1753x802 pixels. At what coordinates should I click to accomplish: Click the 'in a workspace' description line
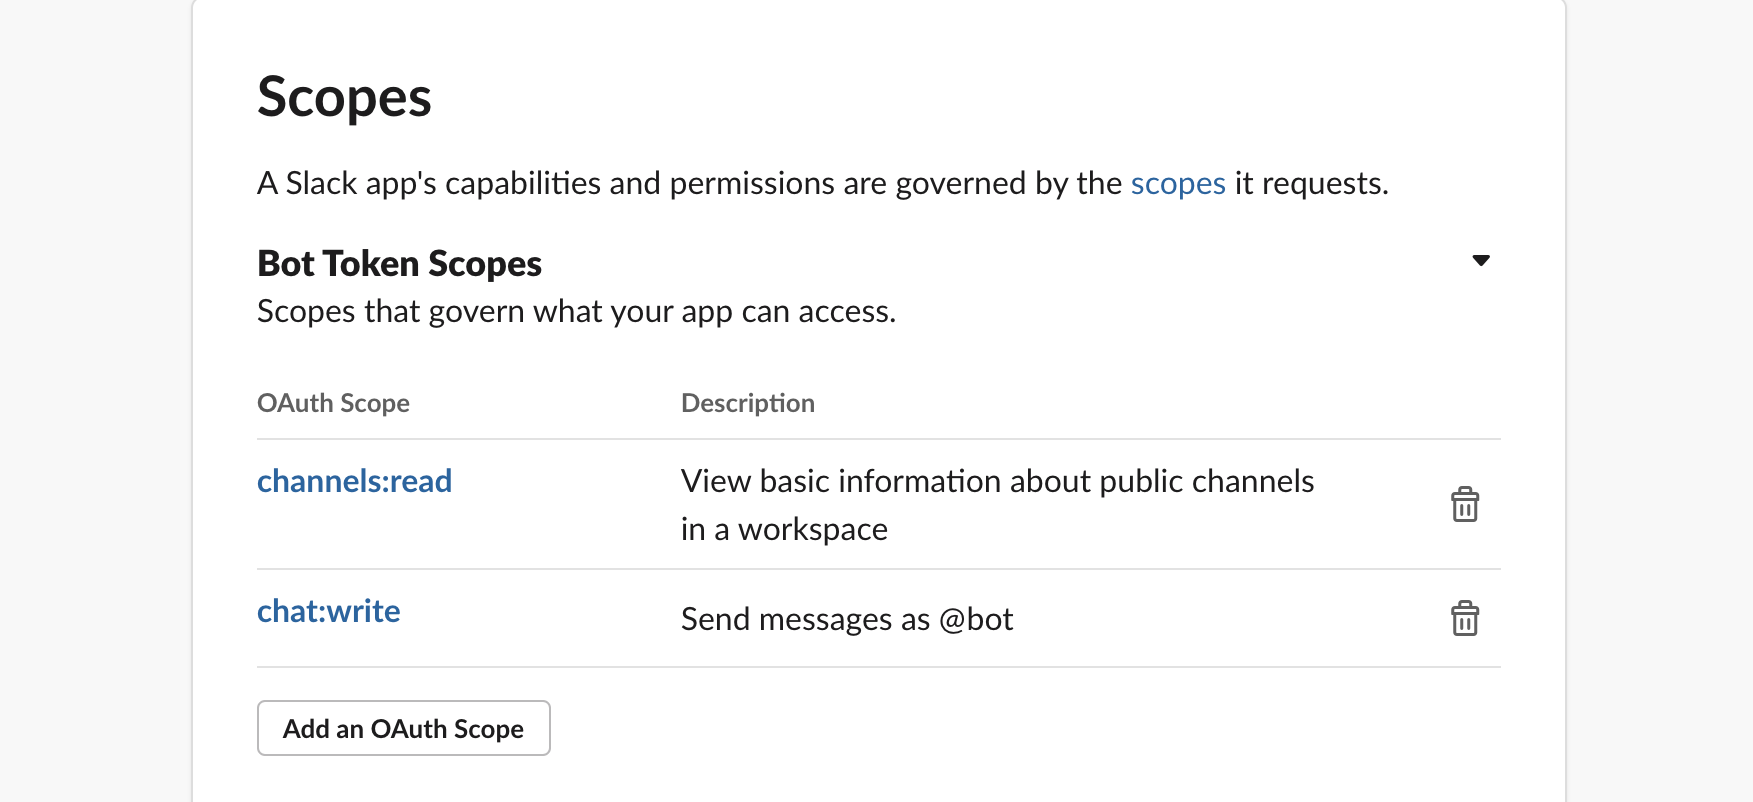784,529
